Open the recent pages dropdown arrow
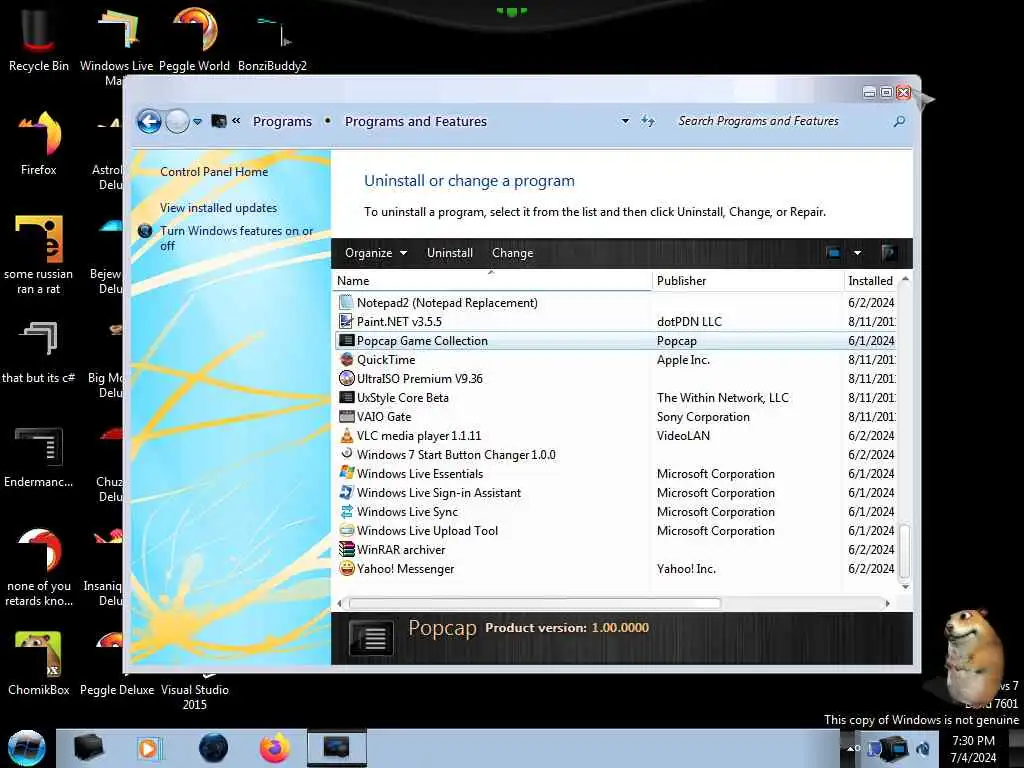 [x=197, y=121]
